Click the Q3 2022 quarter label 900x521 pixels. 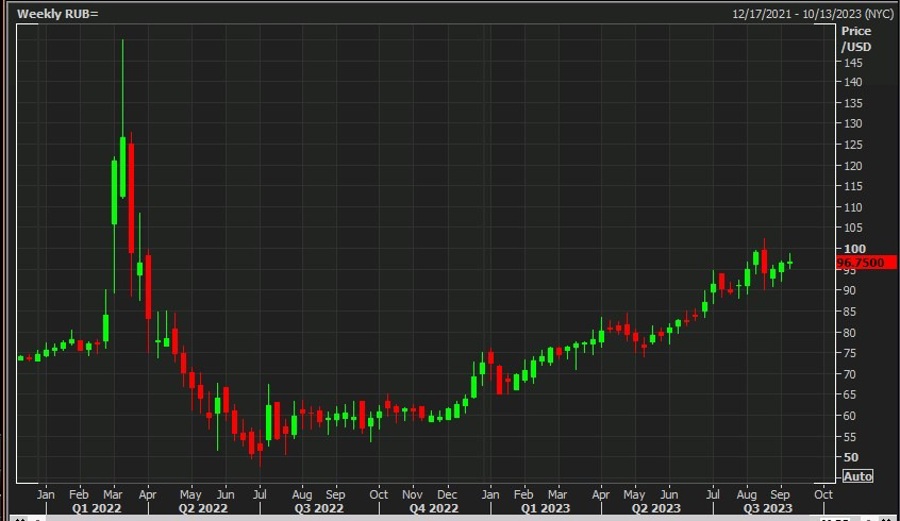coord(319,508)
